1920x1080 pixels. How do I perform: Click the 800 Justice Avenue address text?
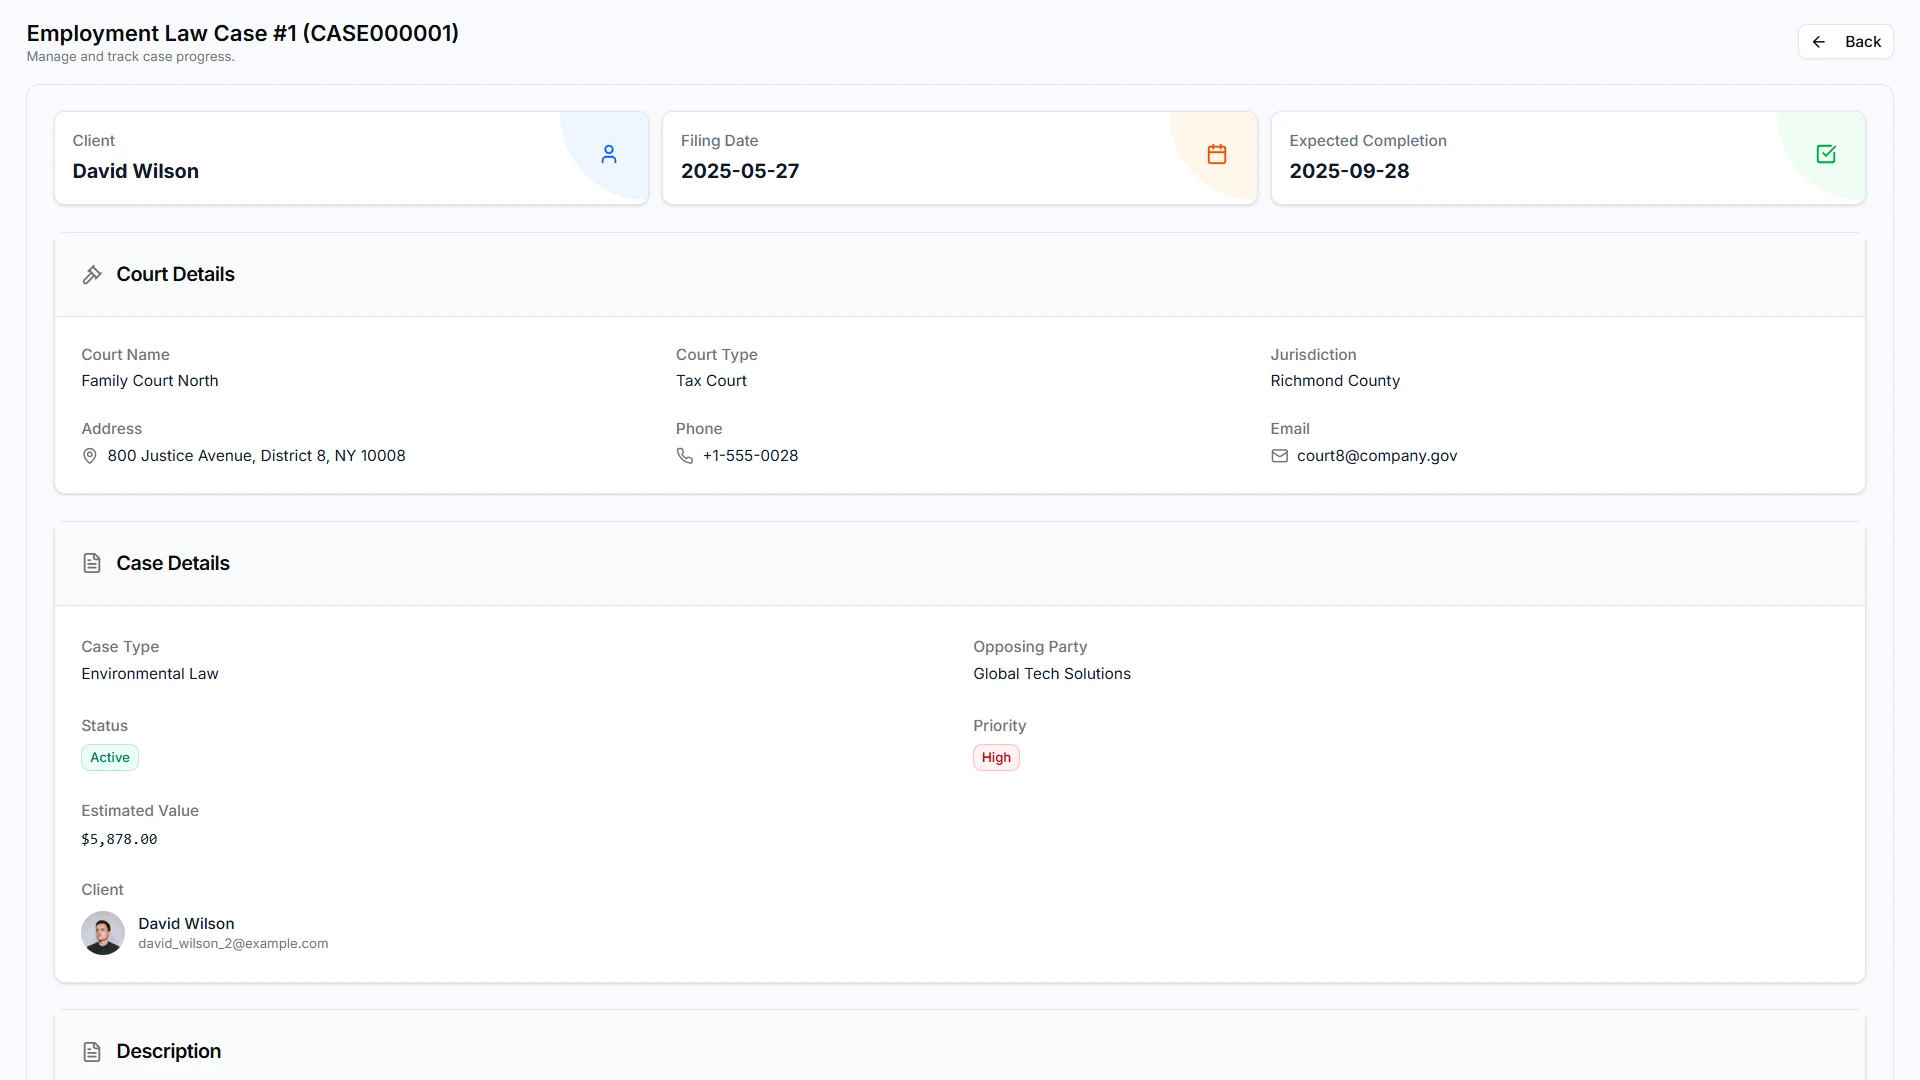pos(256,456)
